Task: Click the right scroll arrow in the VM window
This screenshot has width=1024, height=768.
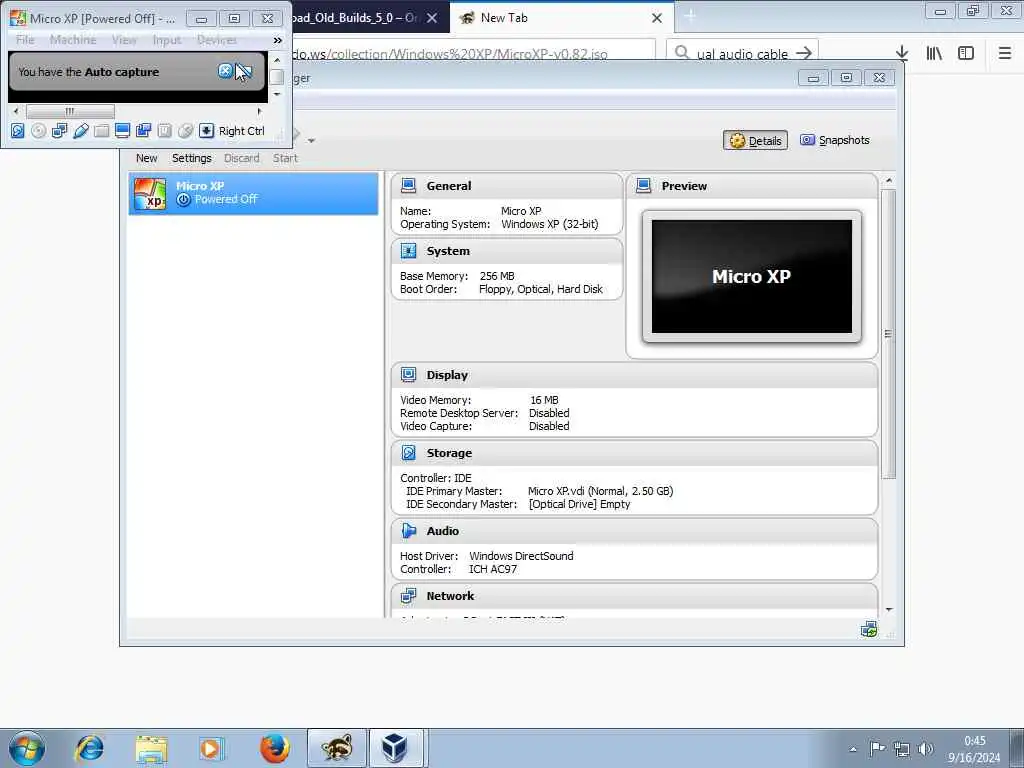Action: click(x=259, y=111)
